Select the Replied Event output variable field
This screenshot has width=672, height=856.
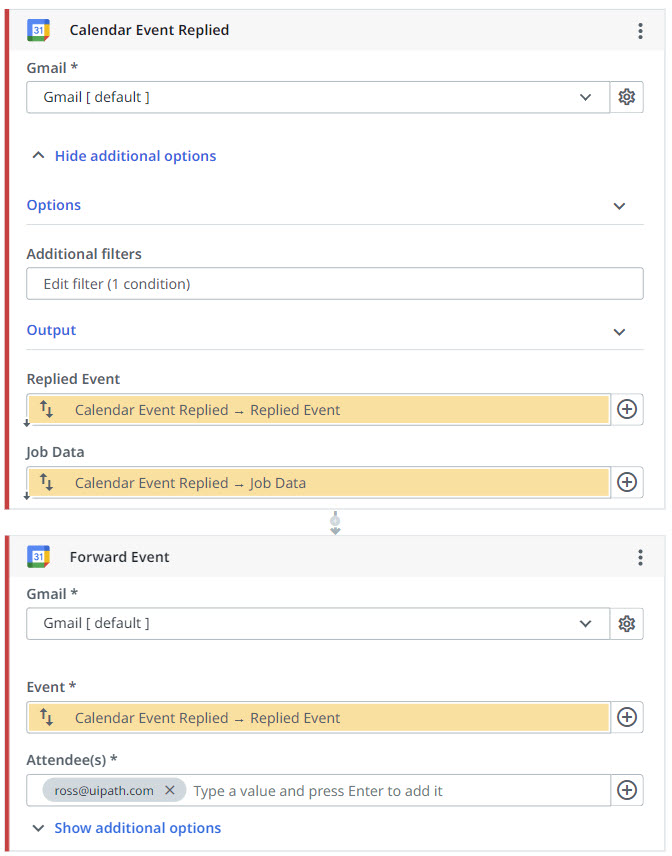(x=320, y=409)
